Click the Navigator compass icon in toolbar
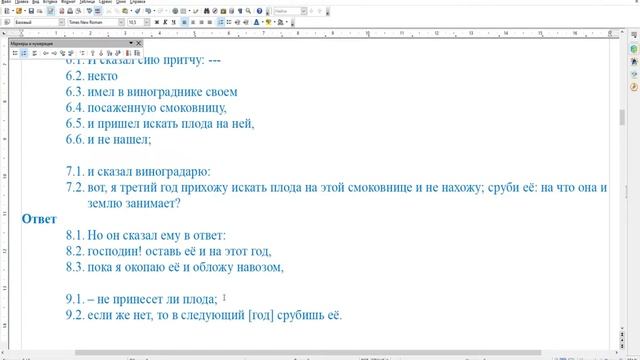 [215, 11]
